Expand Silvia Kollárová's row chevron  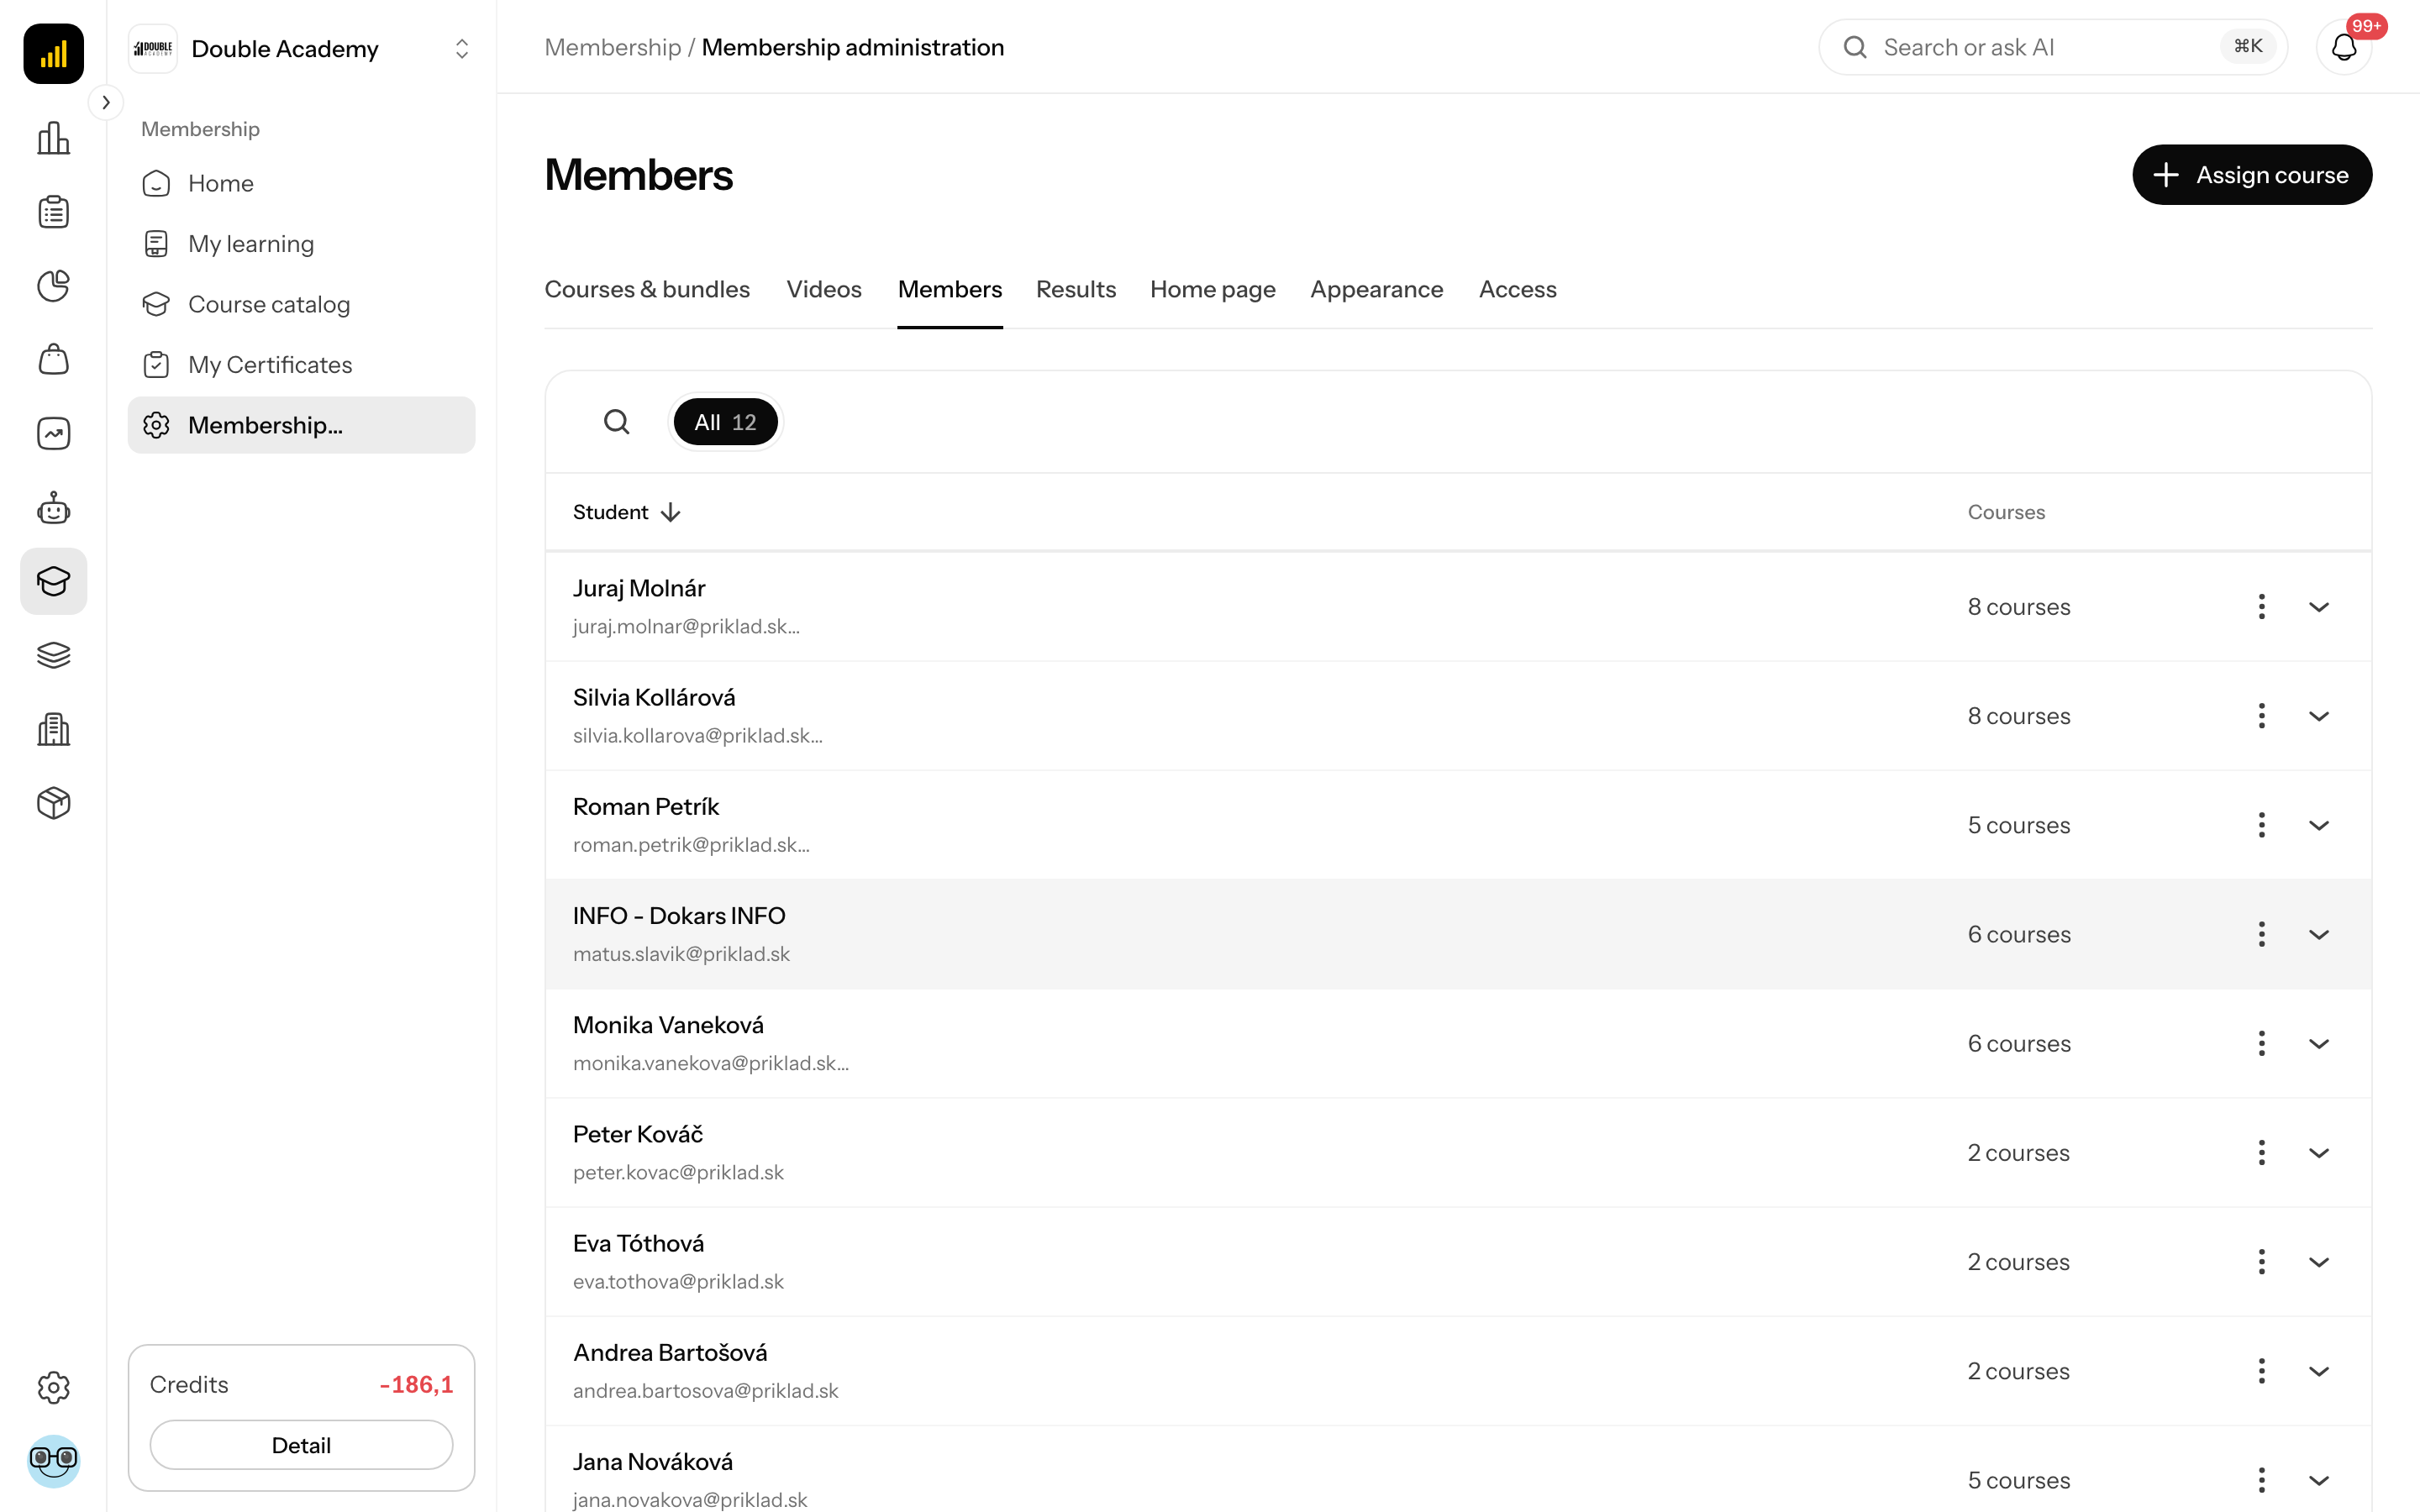2319,716
